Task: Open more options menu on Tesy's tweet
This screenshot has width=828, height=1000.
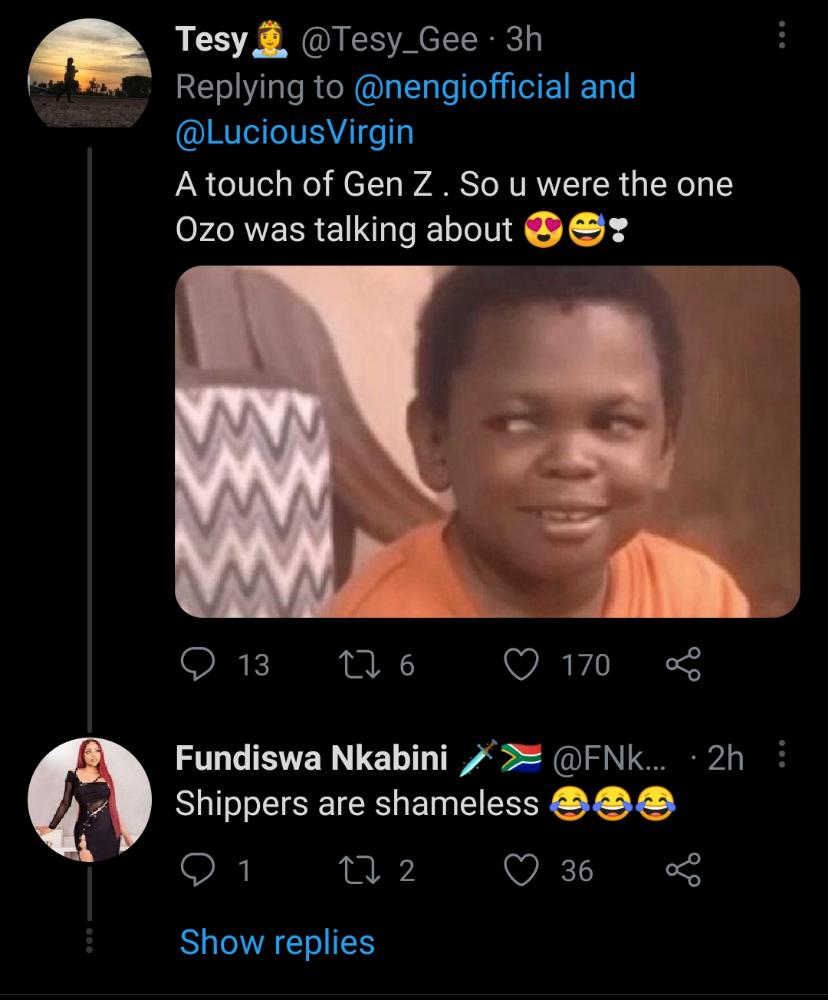Action: pos(782,40)
